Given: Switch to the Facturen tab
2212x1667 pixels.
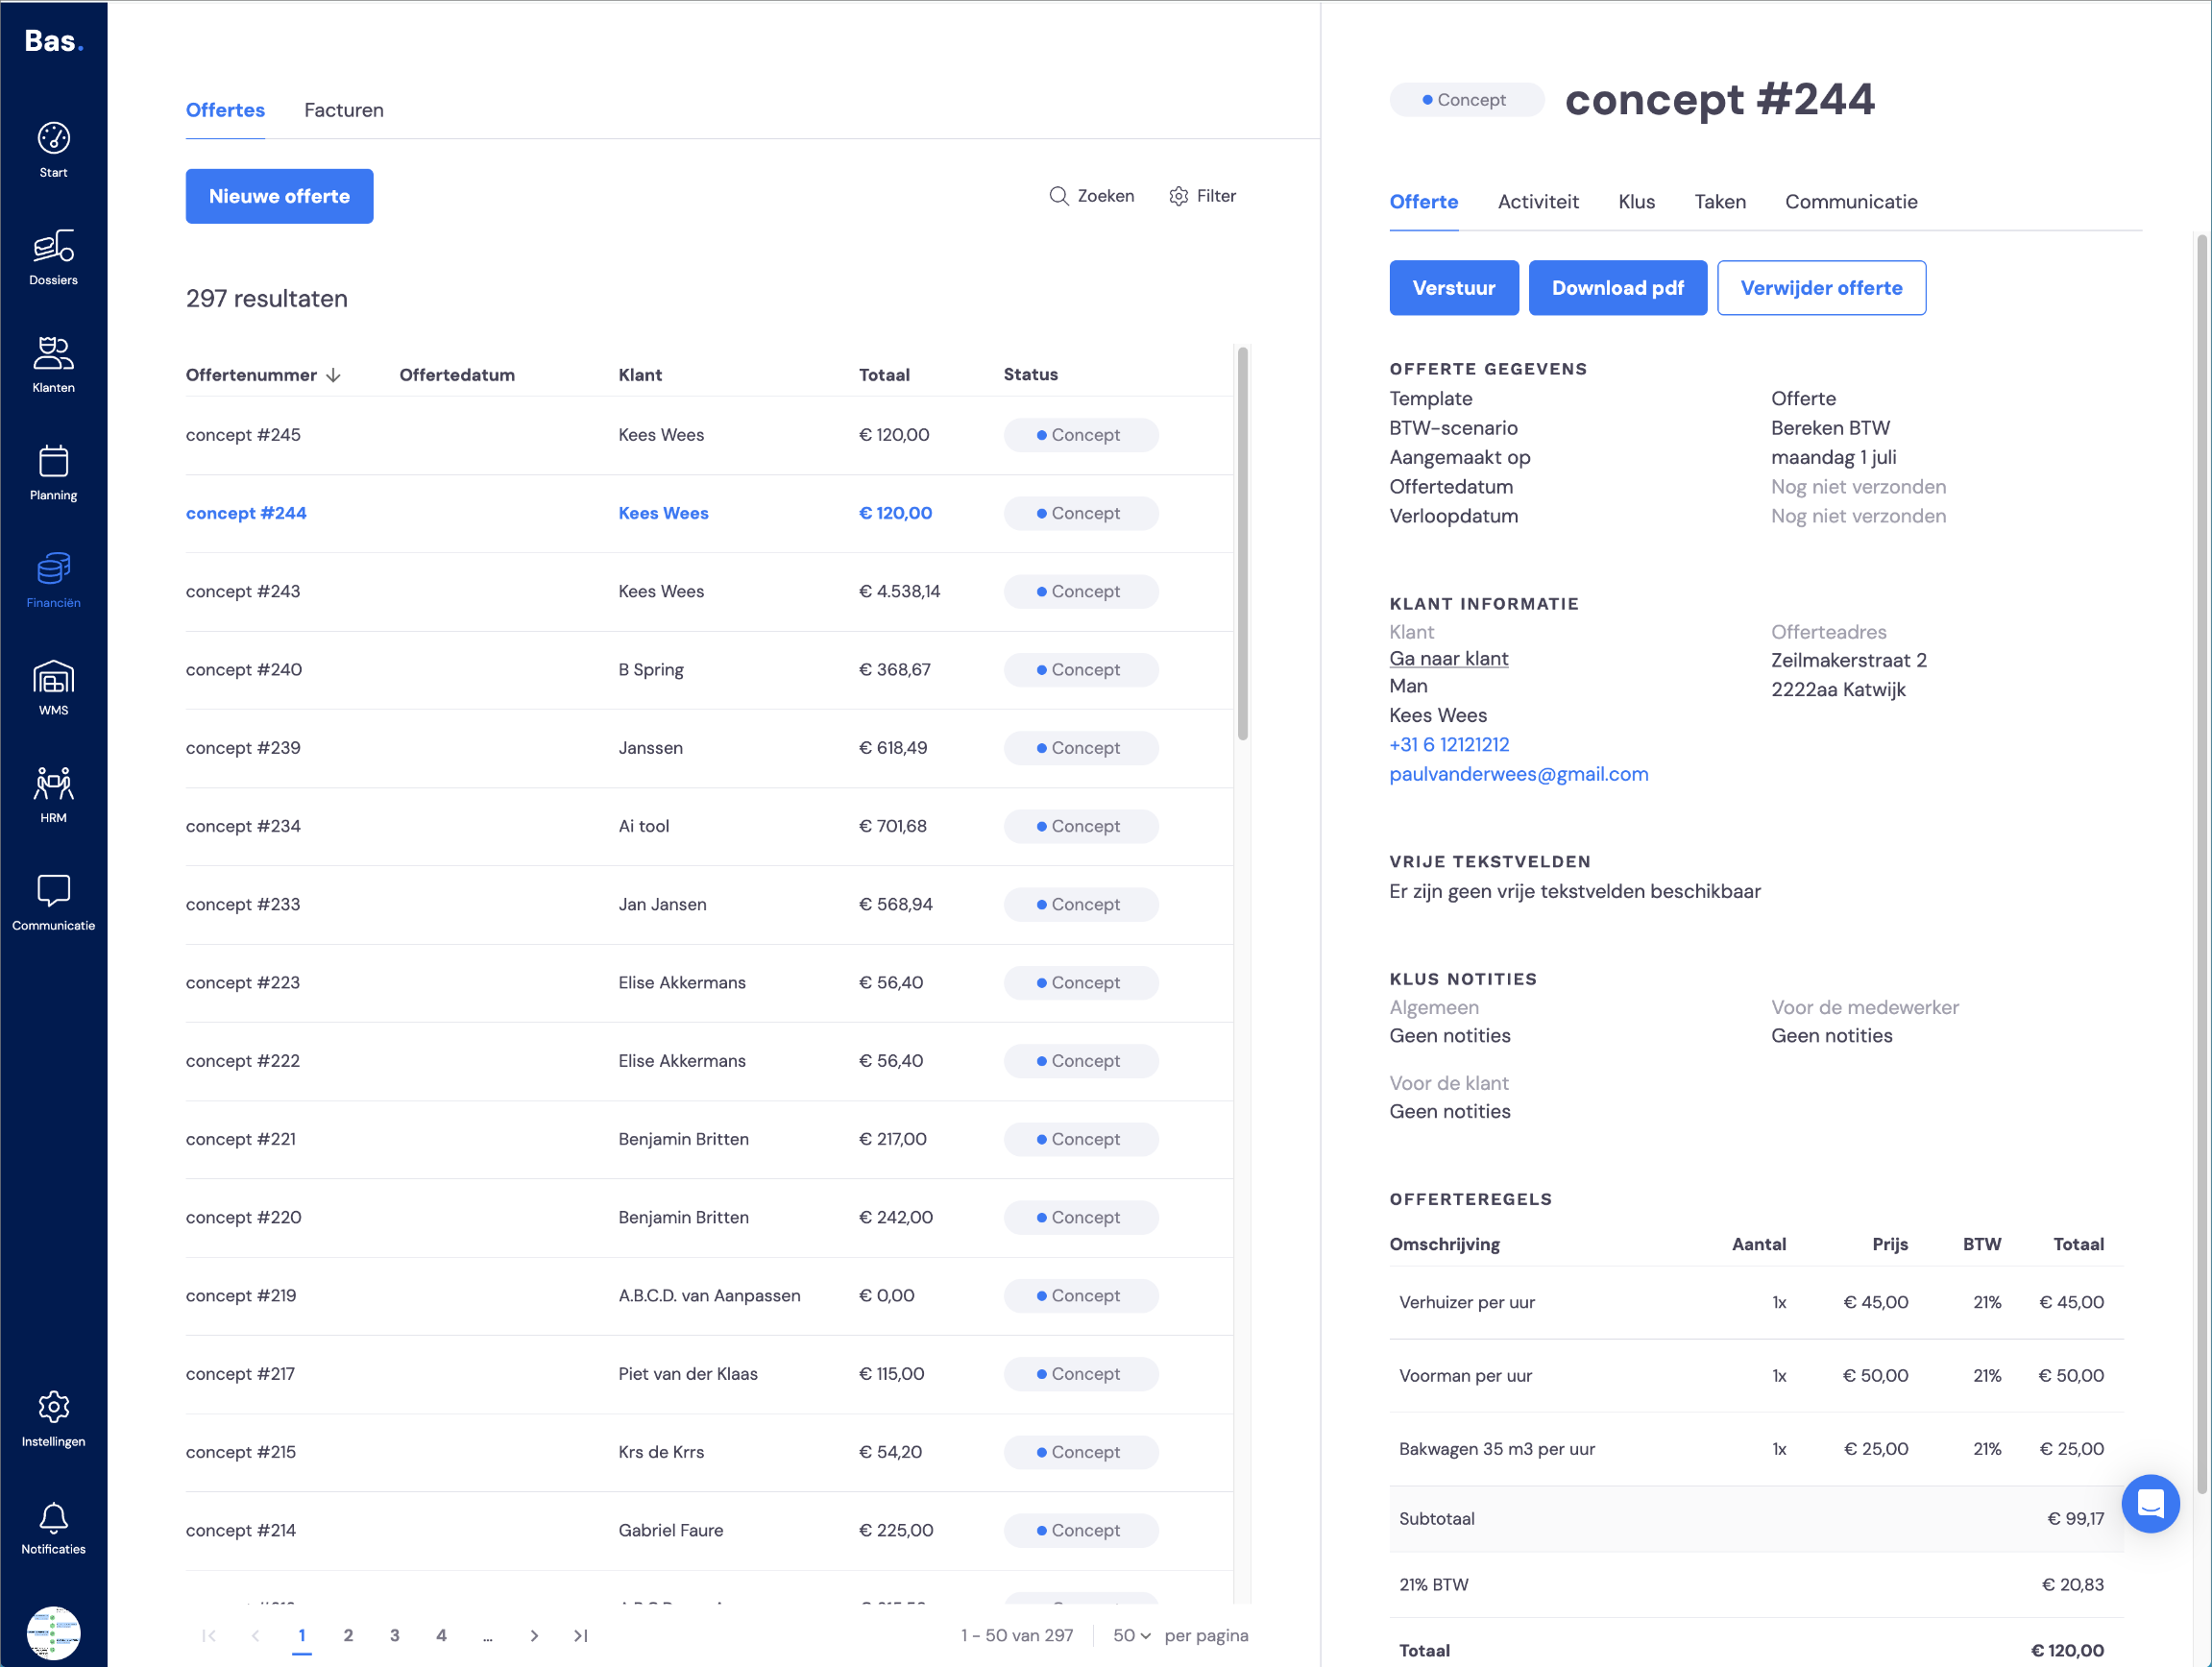Looking at the screenshot, I should 343,110.
